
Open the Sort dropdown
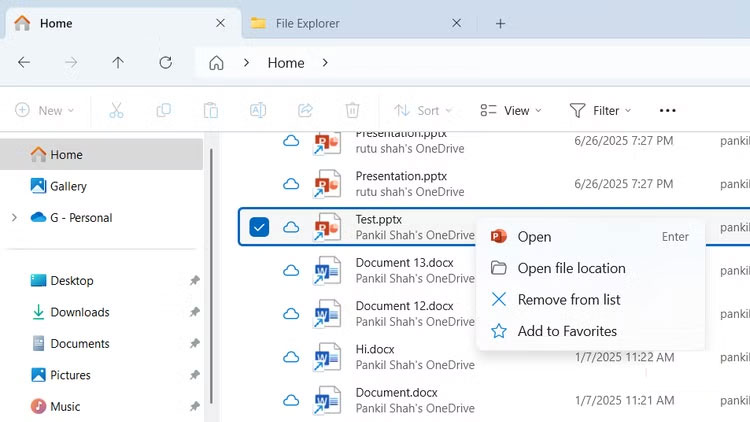pos(422,110)
